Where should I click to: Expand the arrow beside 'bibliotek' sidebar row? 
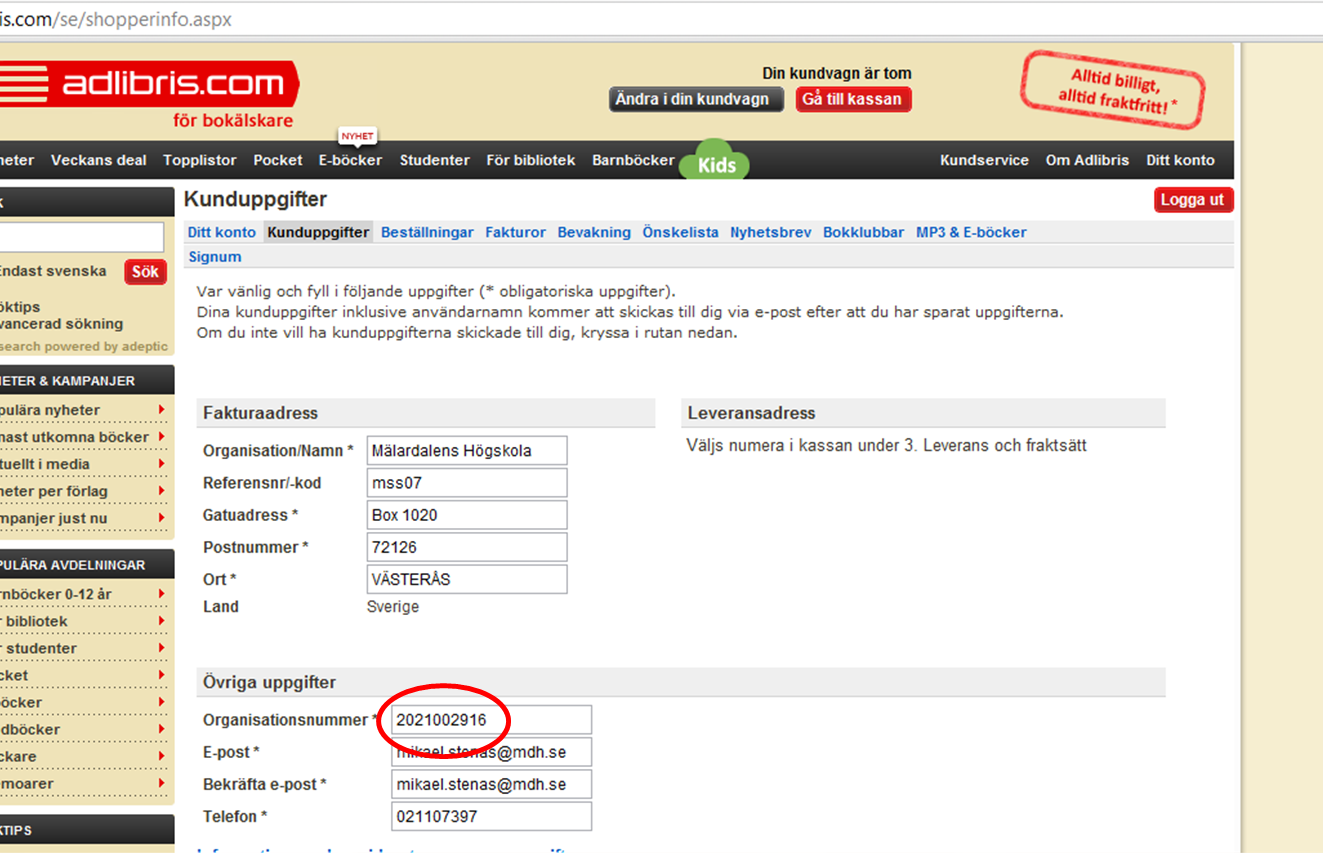click(x=161, y=621)
